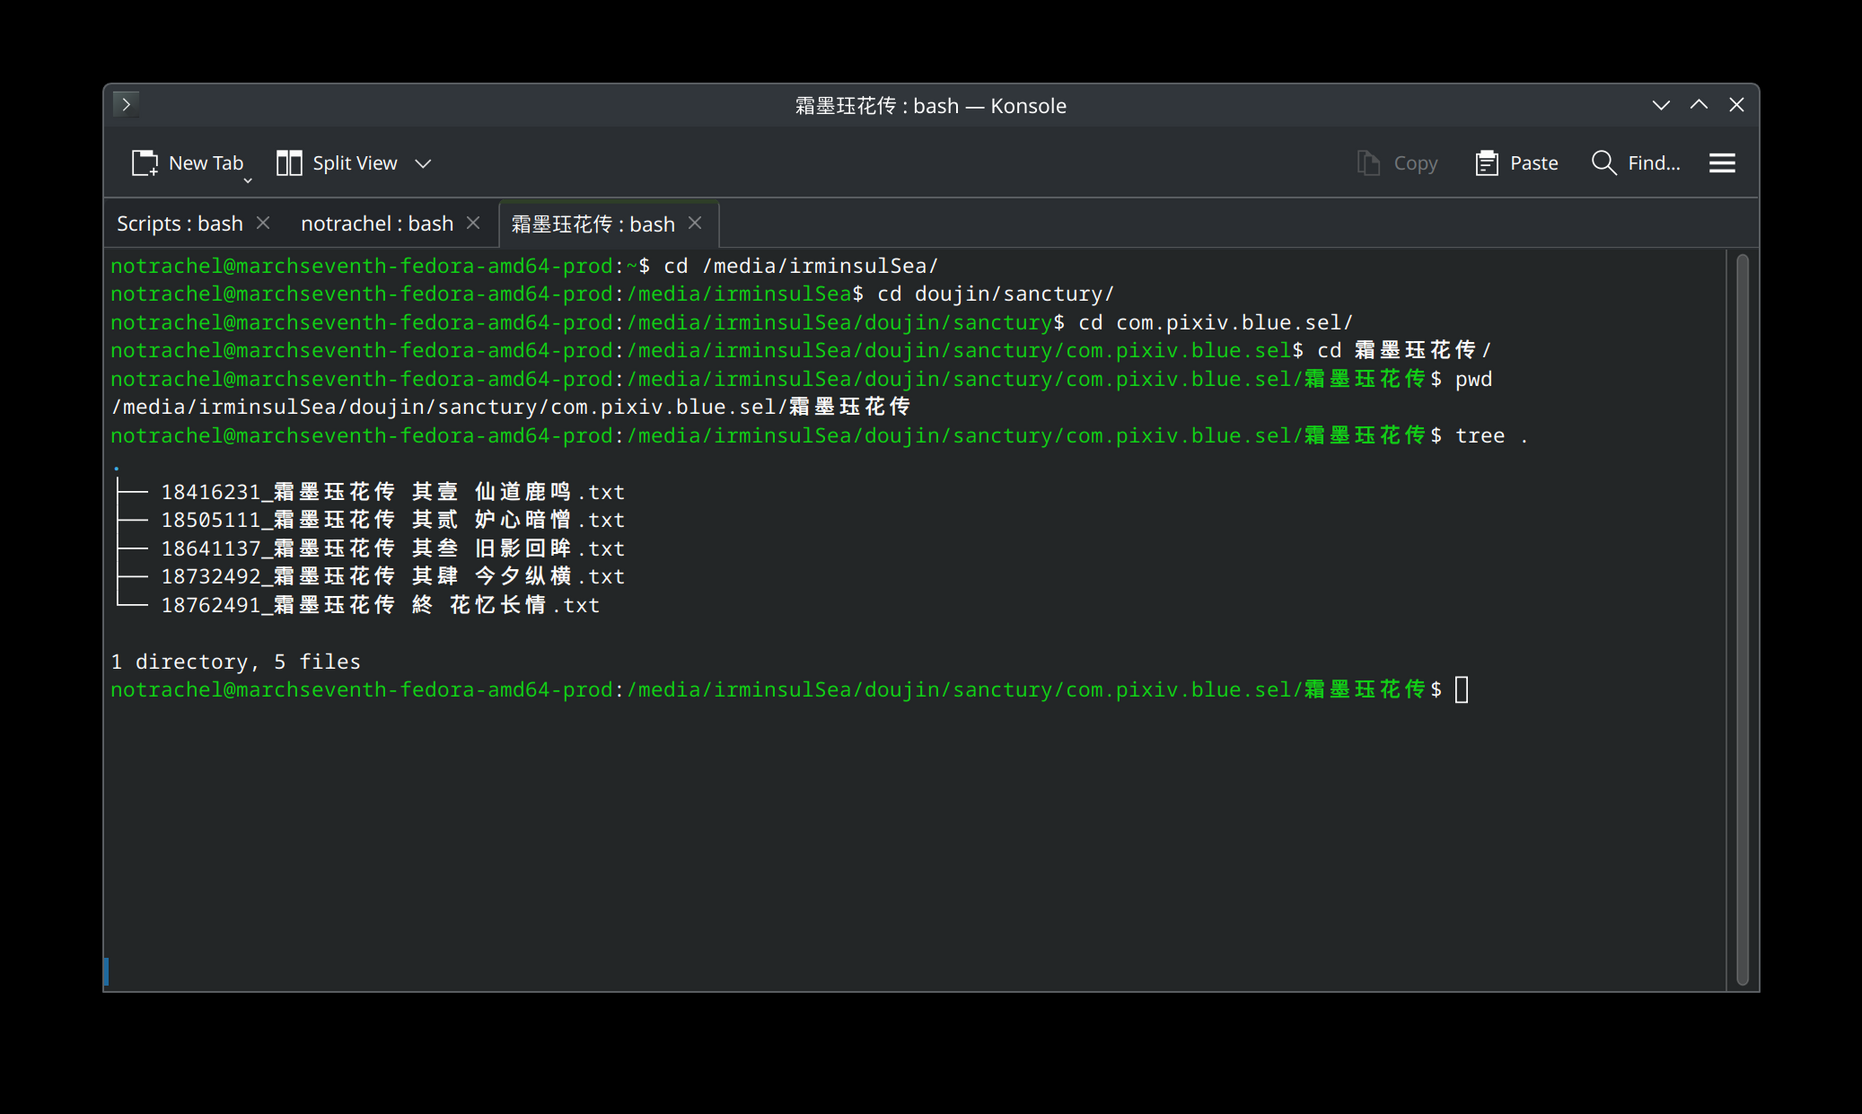Open the New Tab profile dropdown arrow
Screen dimensions: 1862x1114
point(248,180)
